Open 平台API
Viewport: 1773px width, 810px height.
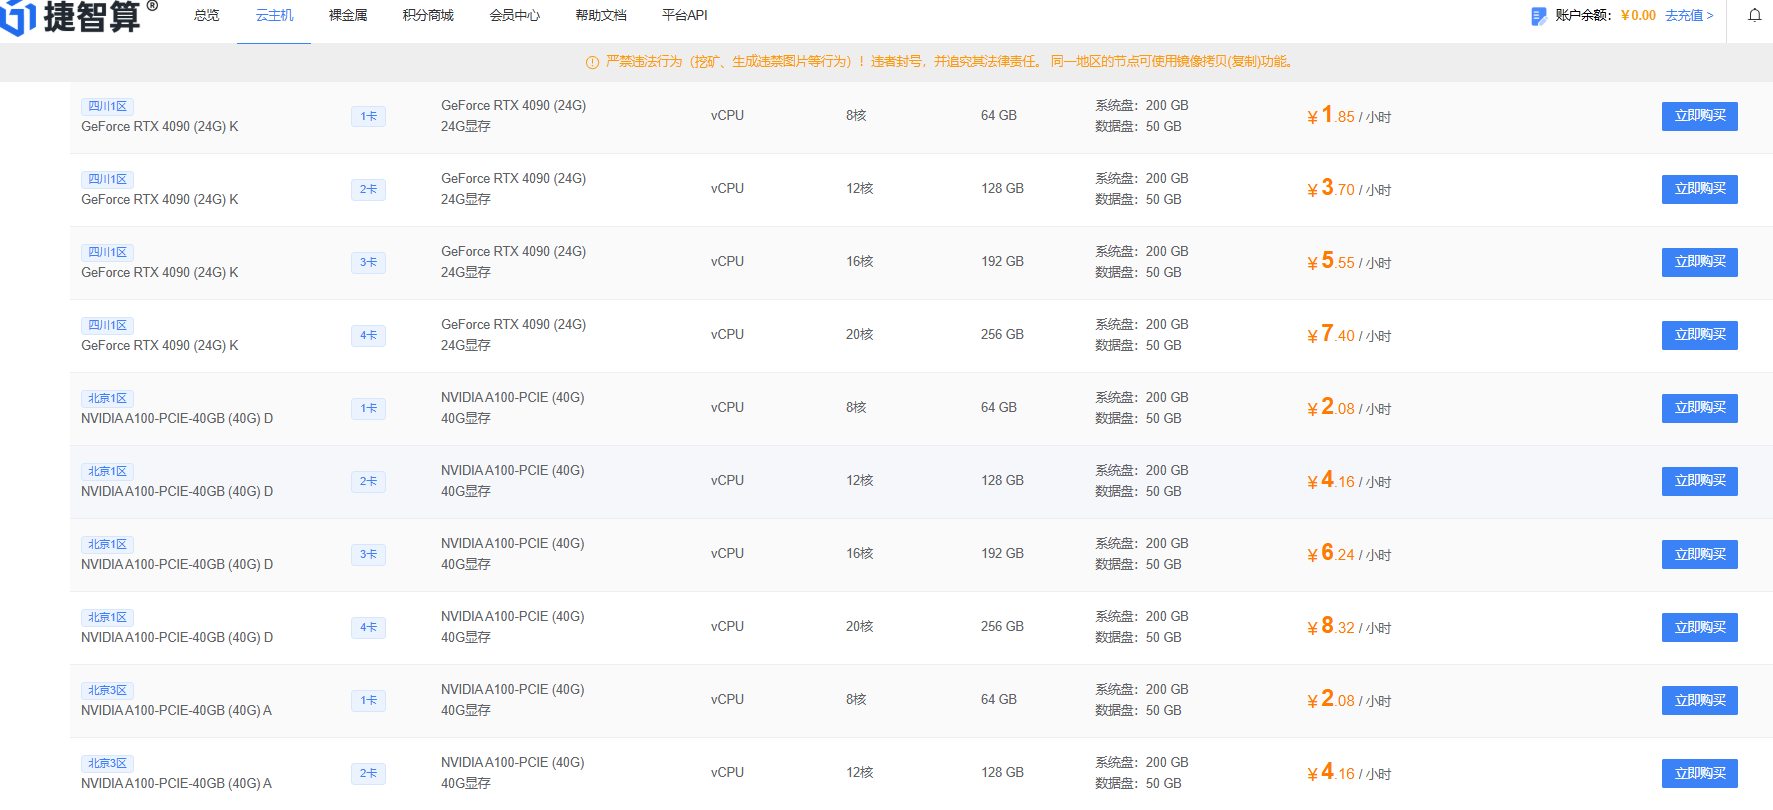pos(684,15)
